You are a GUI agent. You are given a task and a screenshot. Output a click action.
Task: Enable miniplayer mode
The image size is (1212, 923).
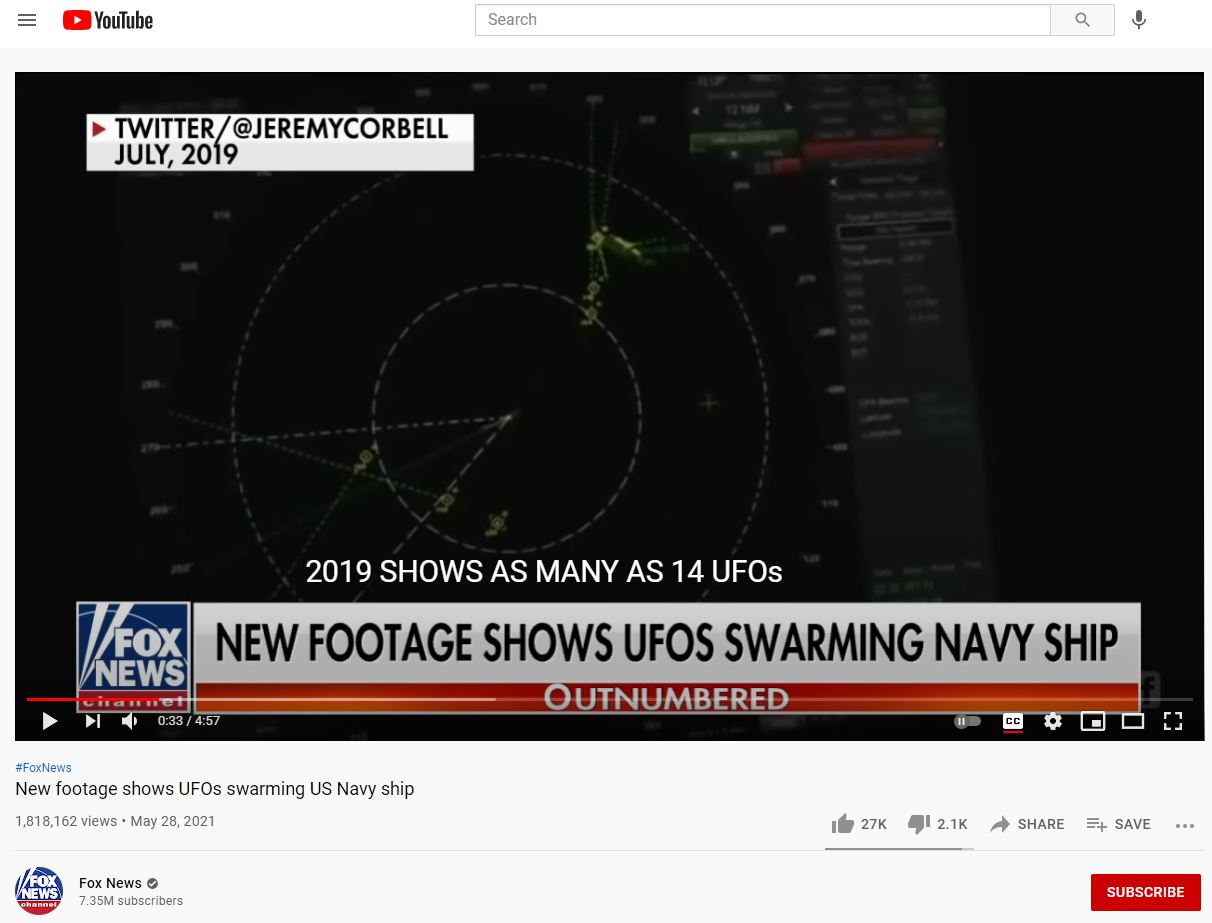(x=1093, y=720)
